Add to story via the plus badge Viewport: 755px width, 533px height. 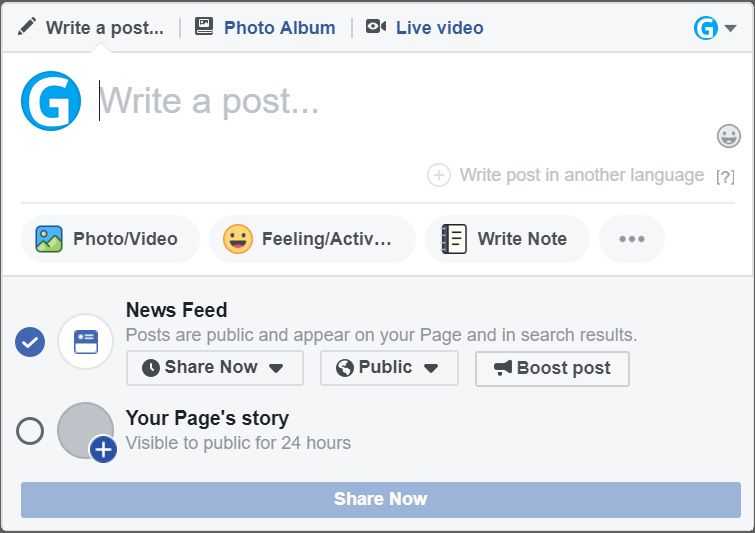coord(103,450)
